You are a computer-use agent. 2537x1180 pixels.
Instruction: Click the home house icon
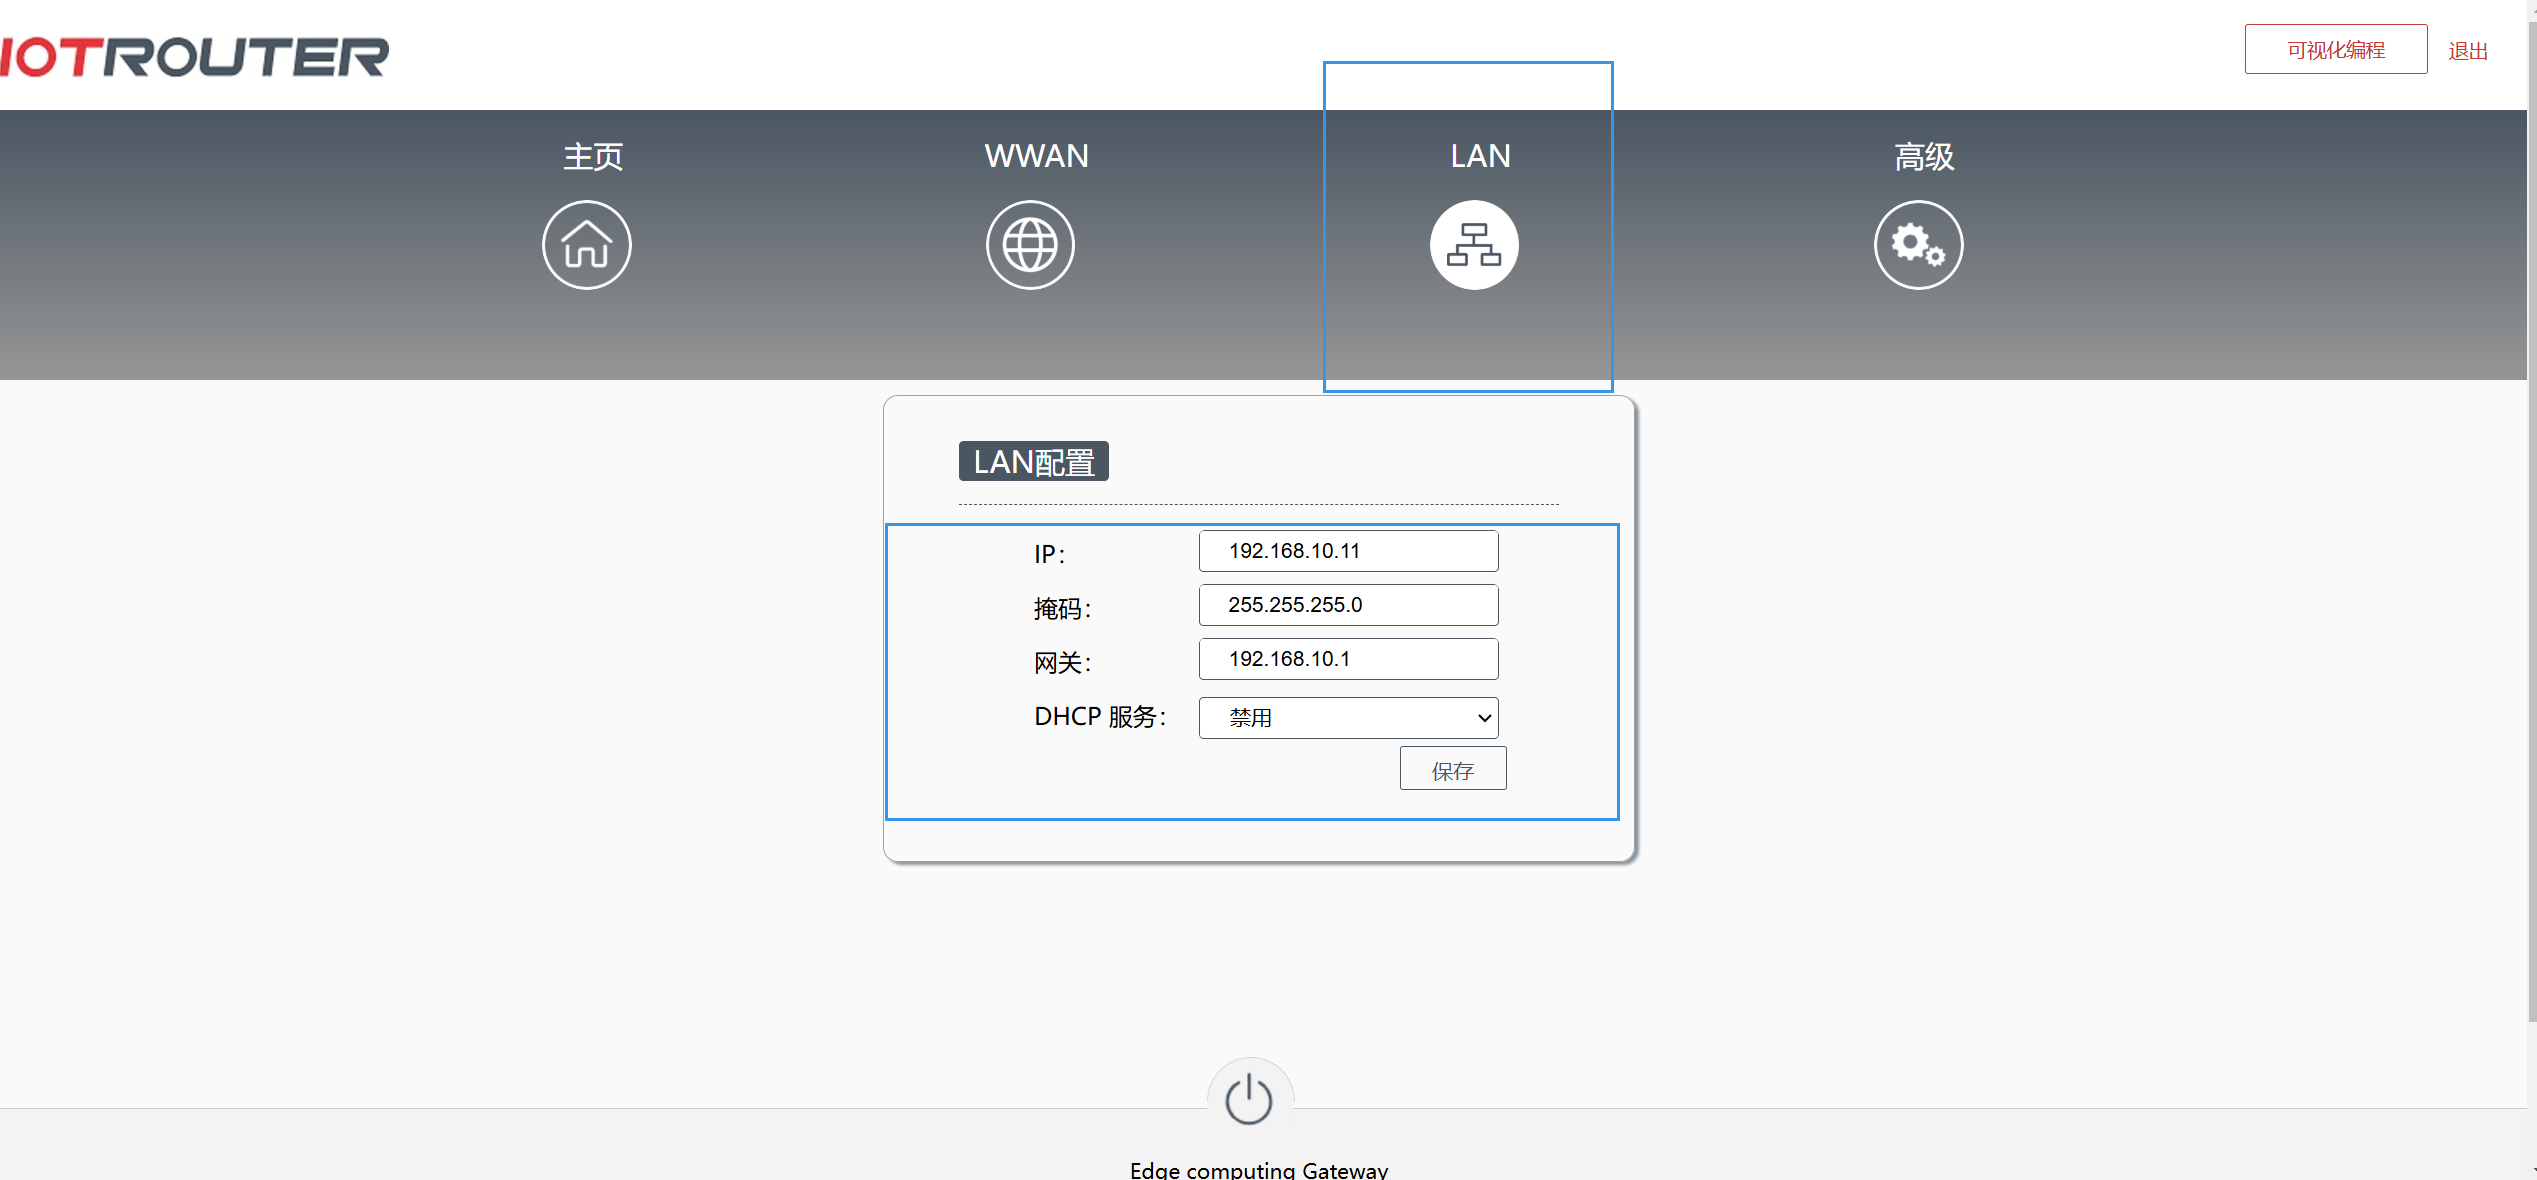tap(586, 245)
